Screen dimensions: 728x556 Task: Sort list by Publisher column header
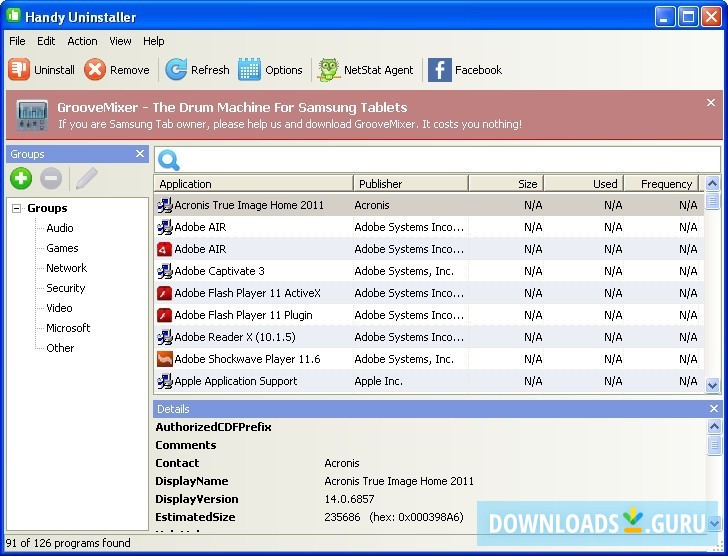click(410, 184)
